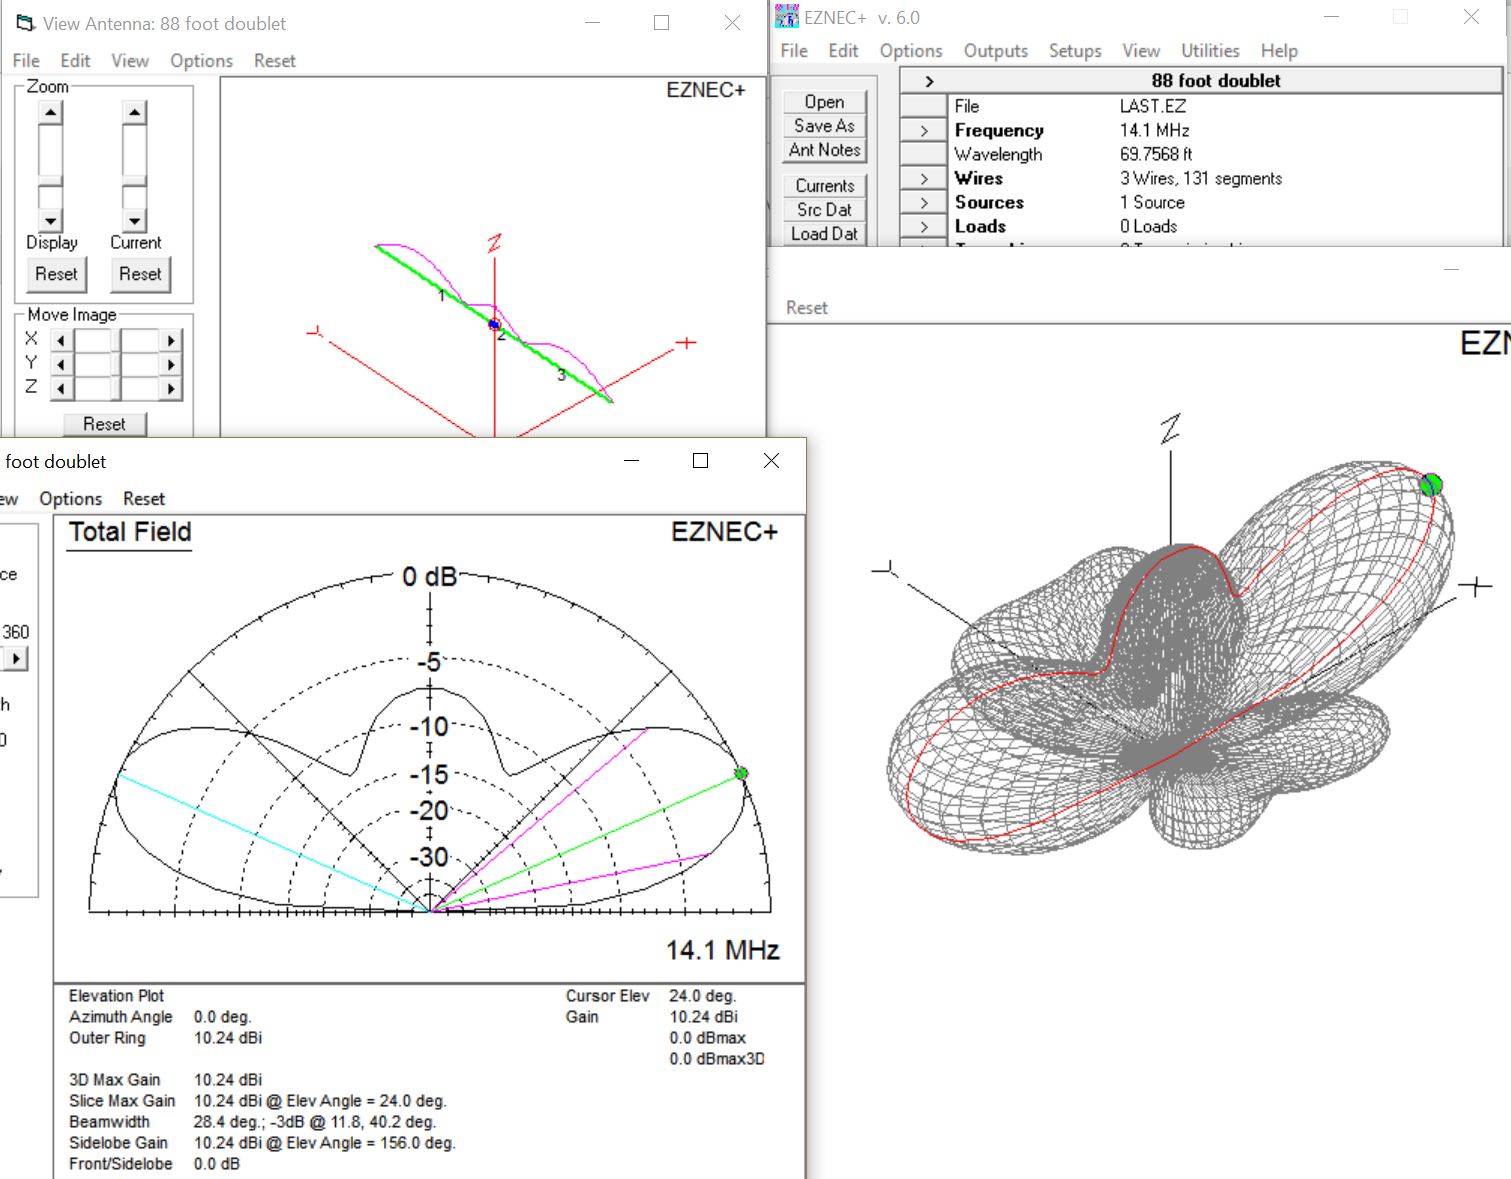Click the Current zoom scroll-down arrow

tap(133, 220)
